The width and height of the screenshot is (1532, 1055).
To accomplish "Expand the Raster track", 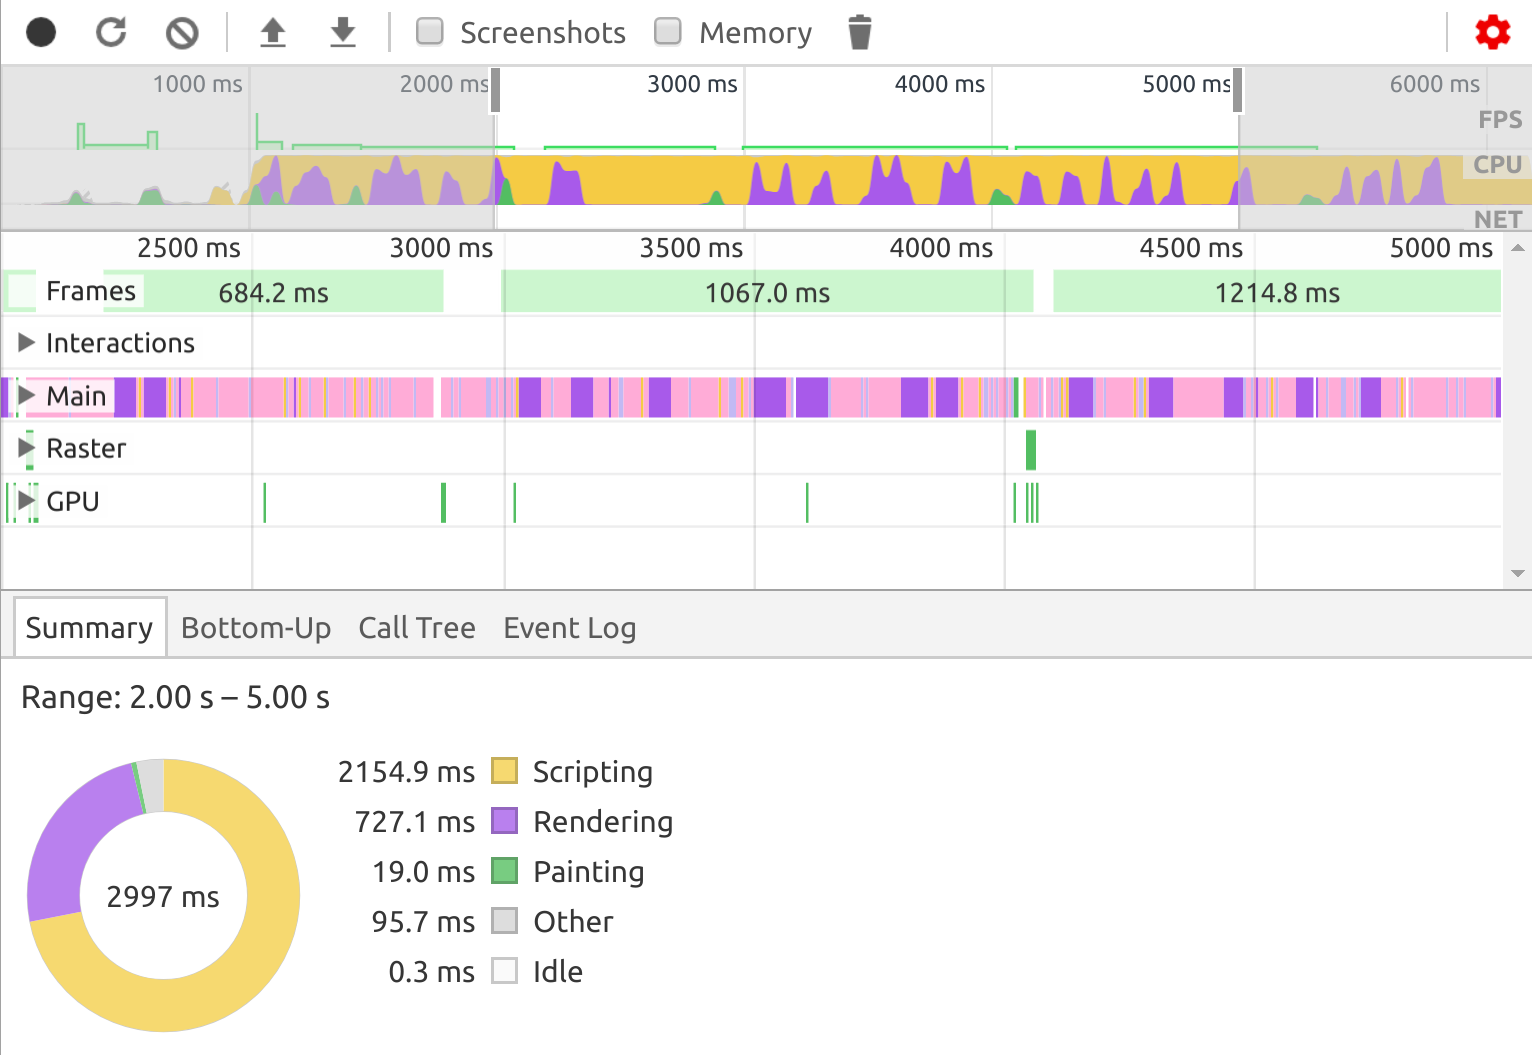I will (x=27, y=448).
